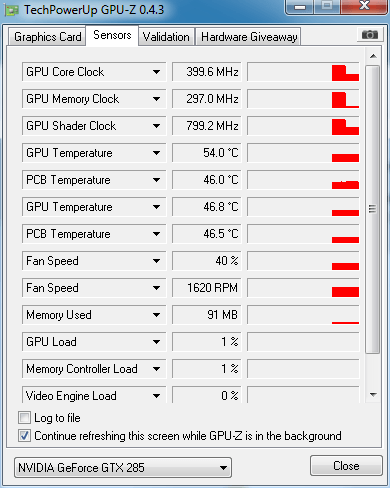Click the Close button
This screenshot has width=390, height=488.
346,466
